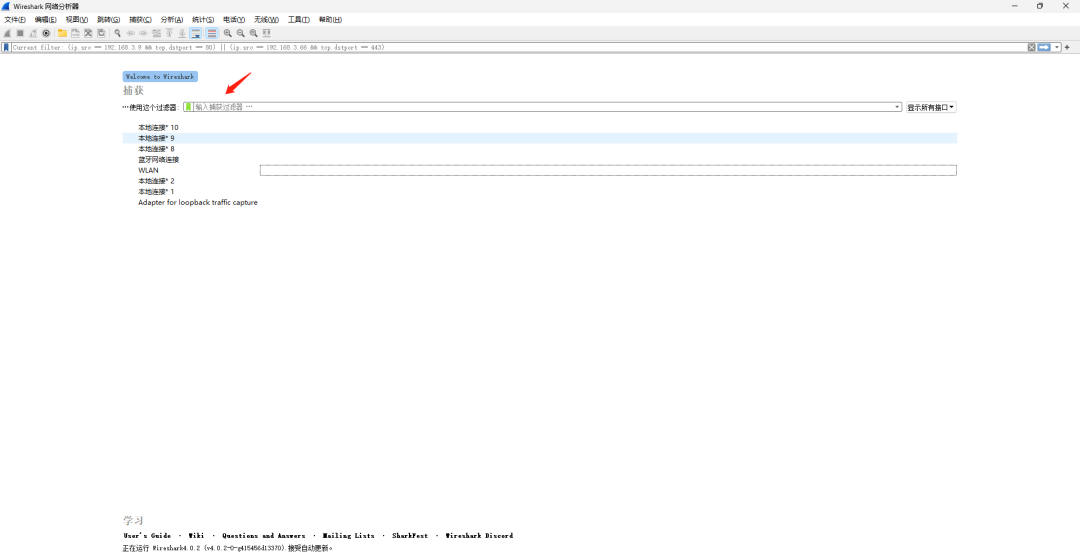Add a display filter button plus
Image resolution: width=1080 pixels, height=557 pixels.
click(x=1068, y=48)
